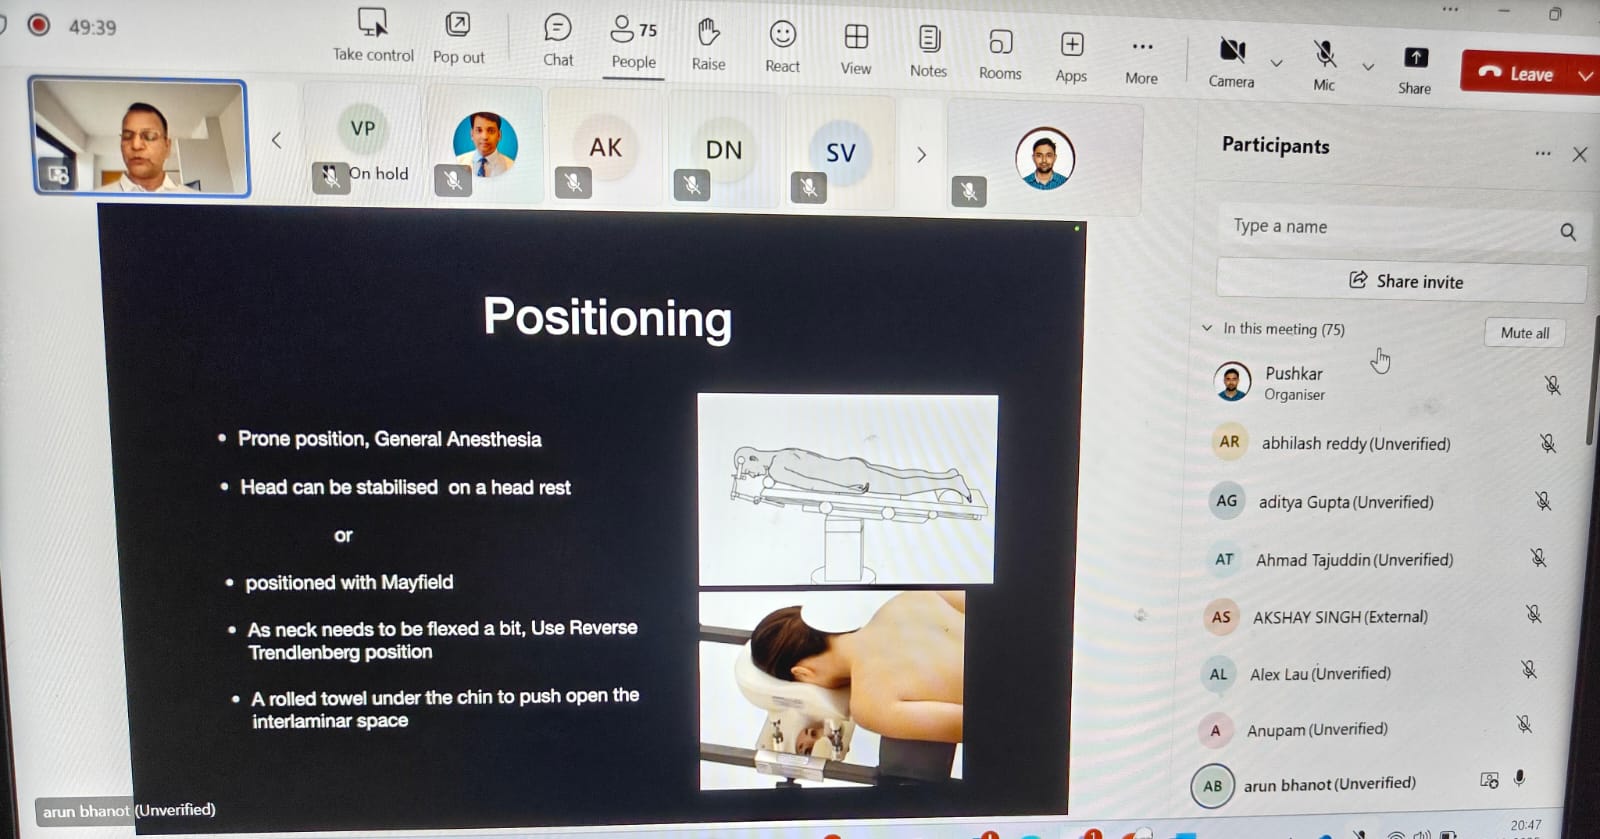The image size is (1600, 839).
Task: Toggle aditya Gupta's muted mic icon
Action: pos(1543,500)
